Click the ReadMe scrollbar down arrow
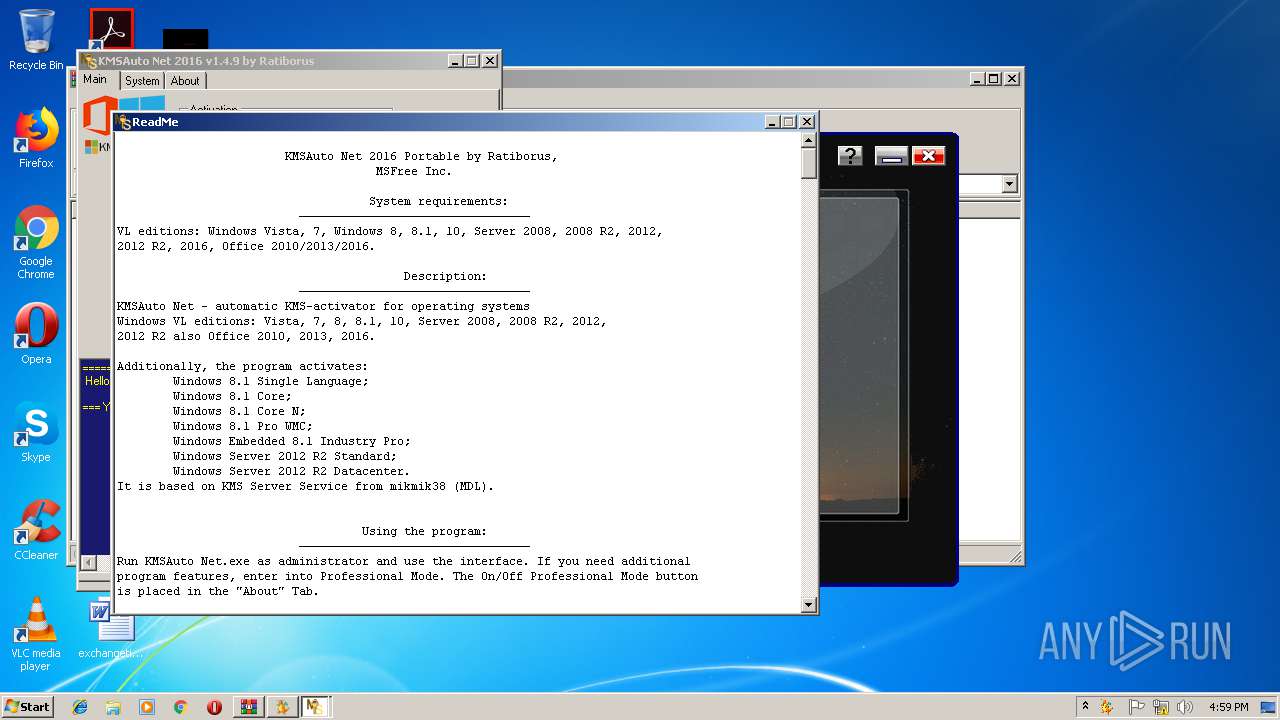 809,604
